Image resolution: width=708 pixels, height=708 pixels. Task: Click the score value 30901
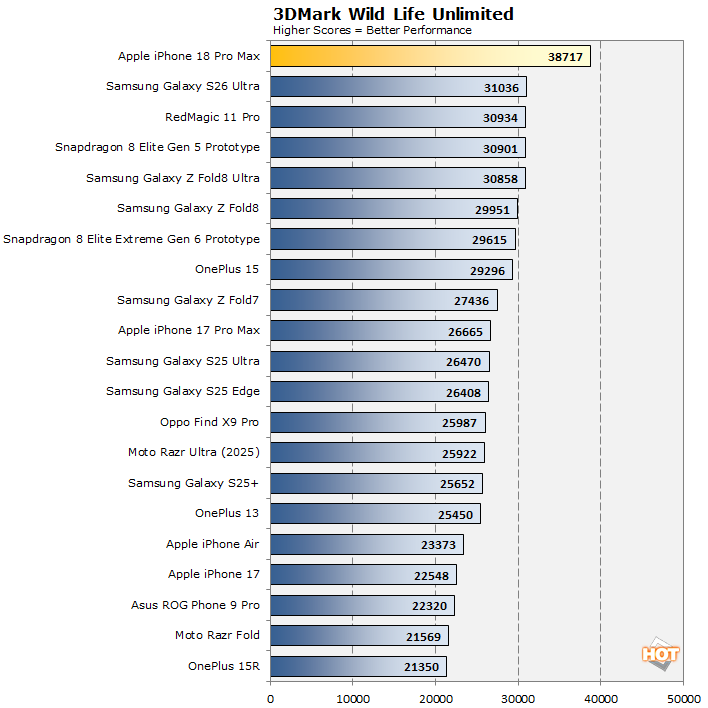pyautogui.click(x=500, y=149)
